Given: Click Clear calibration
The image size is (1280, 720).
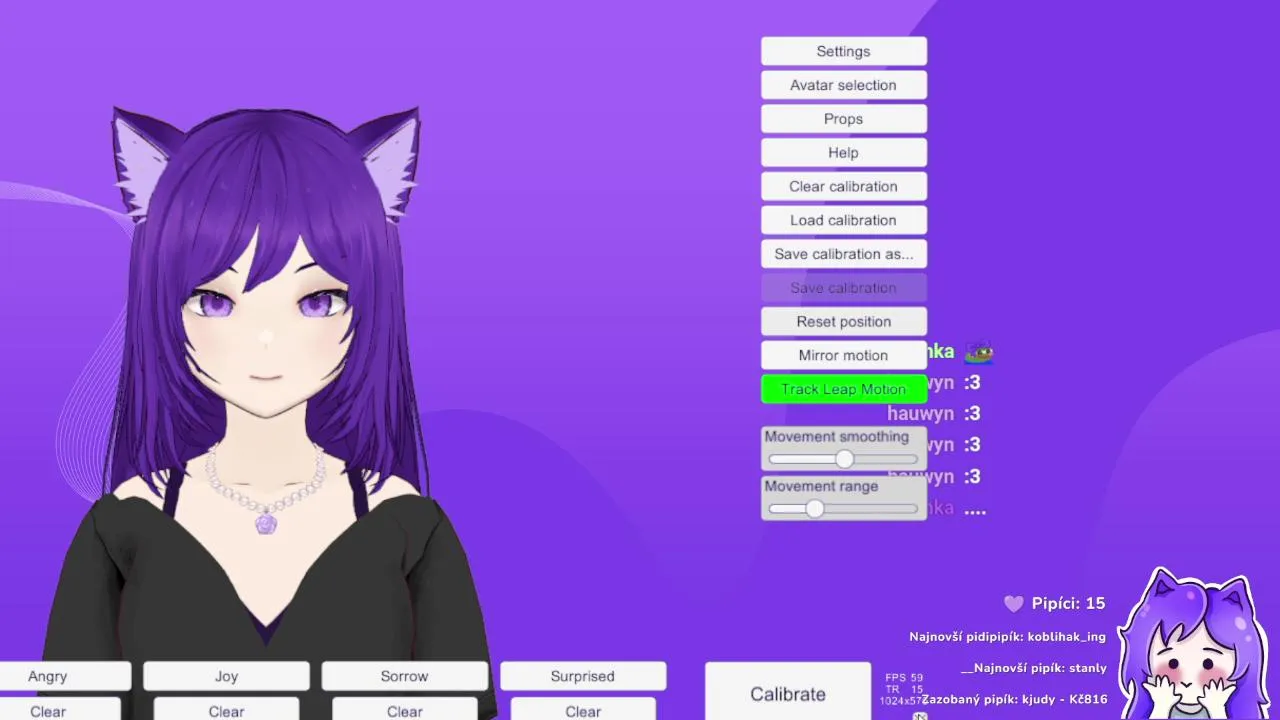Looking at the screenshot, I should tap(843, 187).
